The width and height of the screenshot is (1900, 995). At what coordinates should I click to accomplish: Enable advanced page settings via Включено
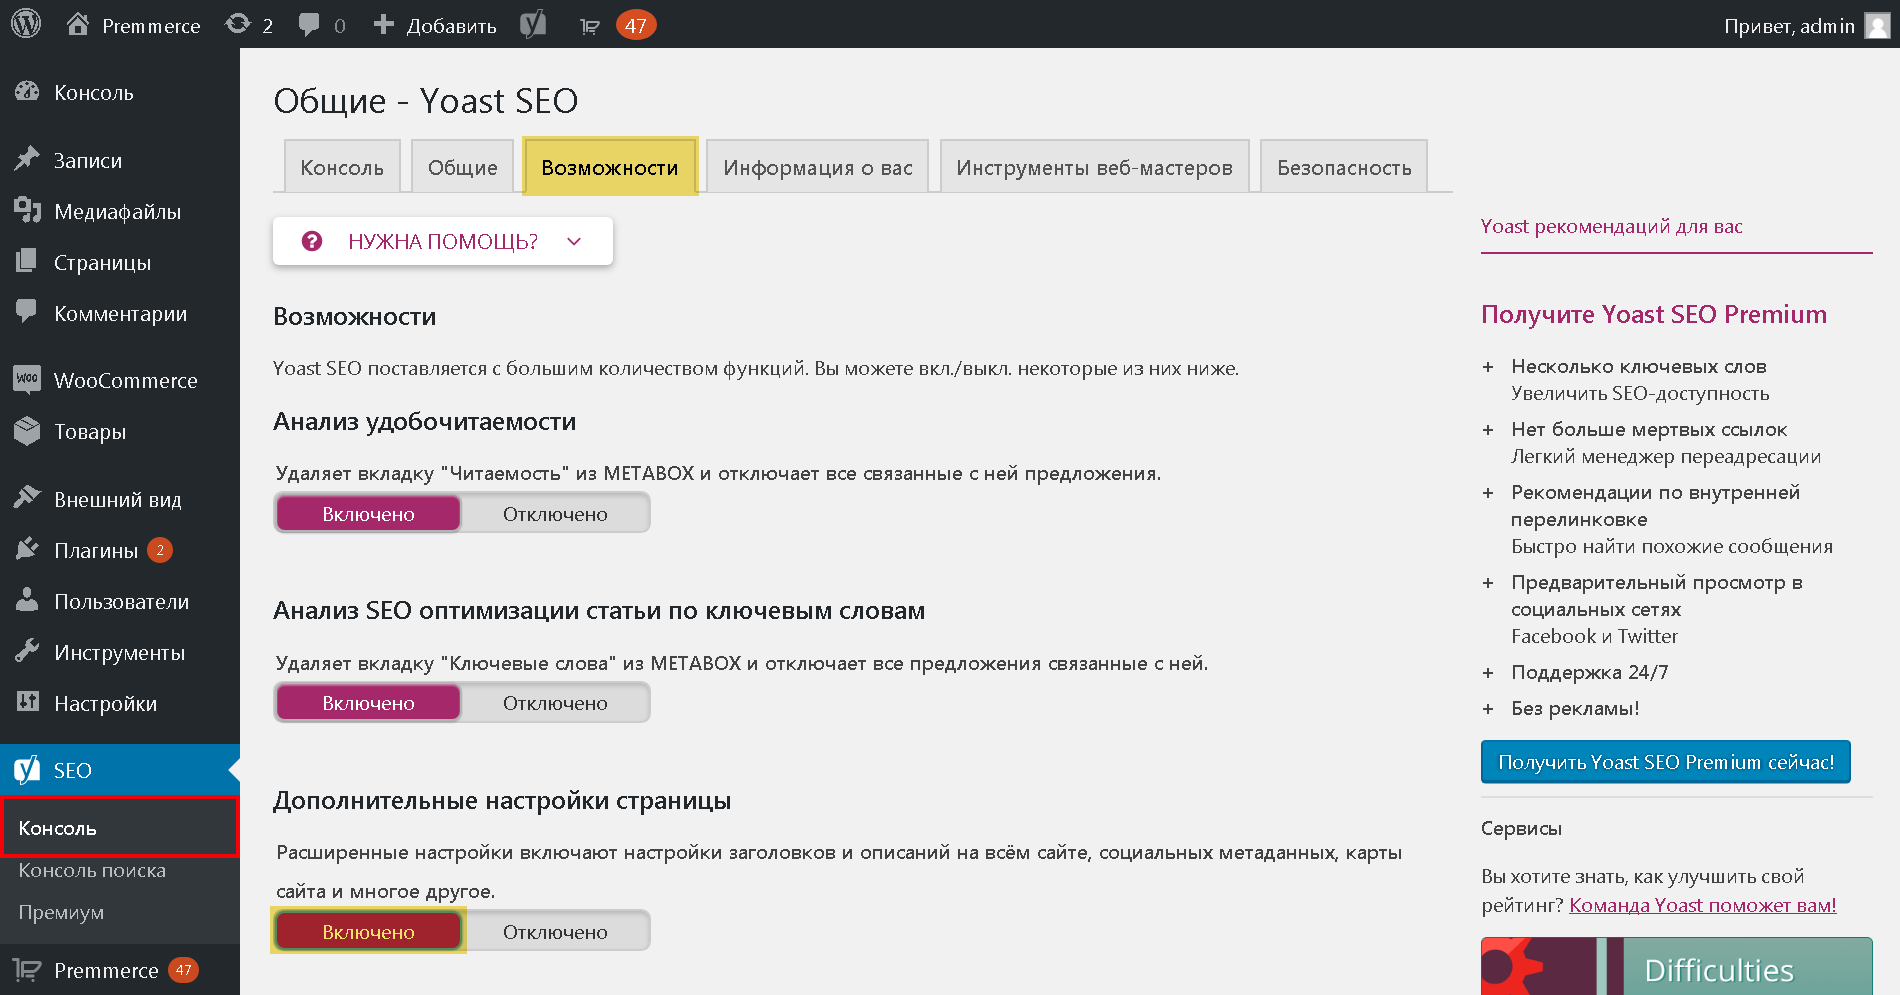pyautogui.click(x=368, y=931)
